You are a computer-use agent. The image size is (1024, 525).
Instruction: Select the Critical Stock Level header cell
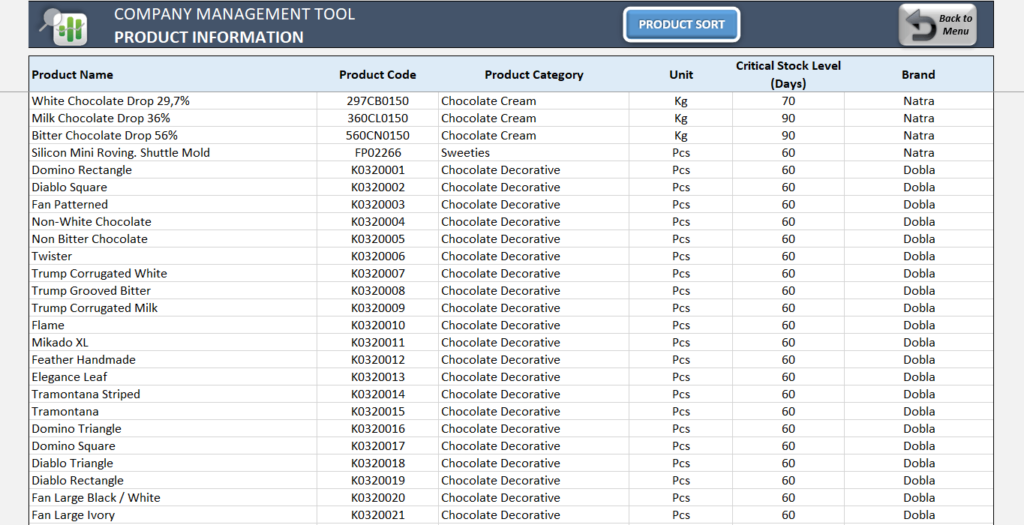(x=788, y=75)
